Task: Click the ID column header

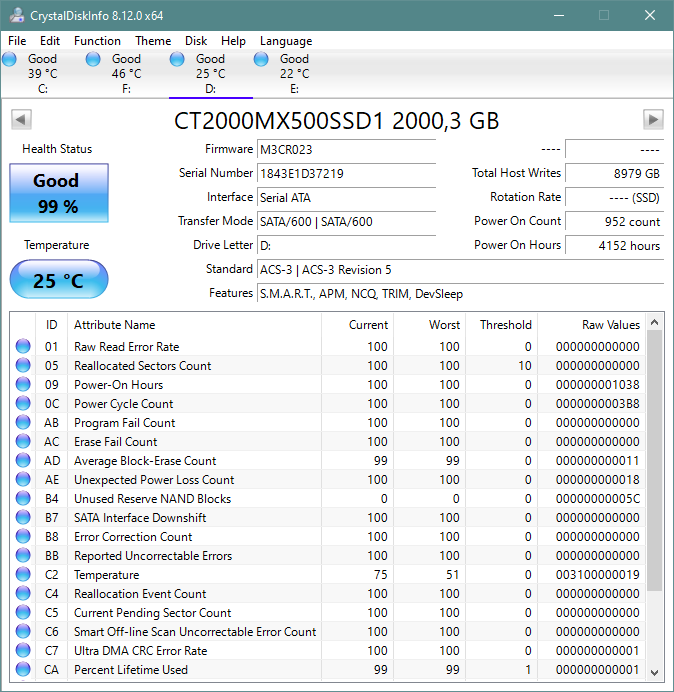Action: [52, 325]
